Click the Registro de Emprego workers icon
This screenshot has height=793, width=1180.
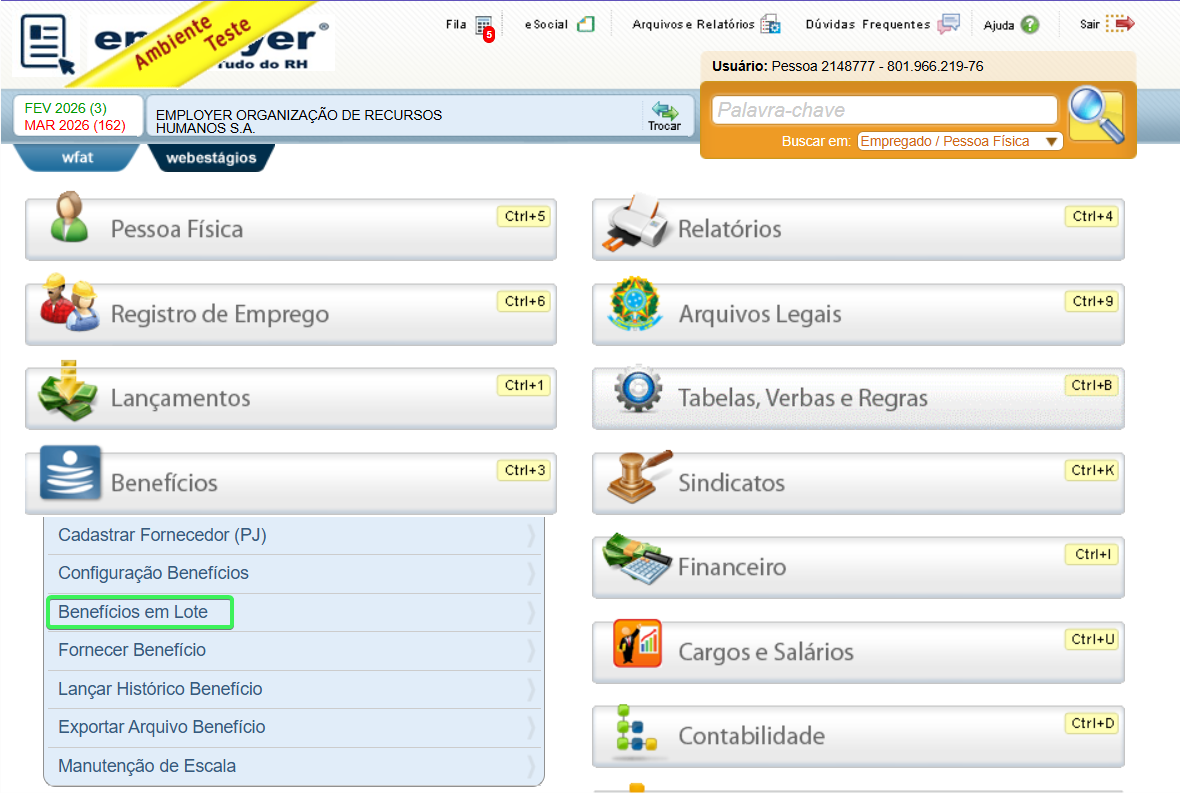click(x=69, y=302)
